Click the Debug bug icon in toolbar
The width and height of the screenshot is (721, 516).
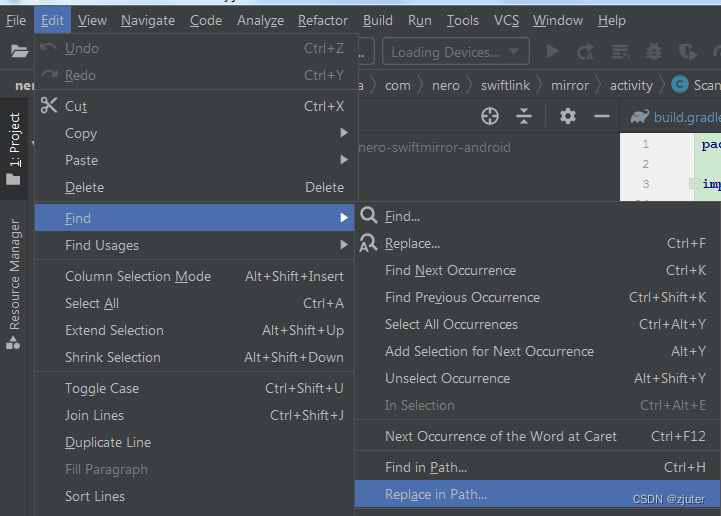click(x=653, y=52)
